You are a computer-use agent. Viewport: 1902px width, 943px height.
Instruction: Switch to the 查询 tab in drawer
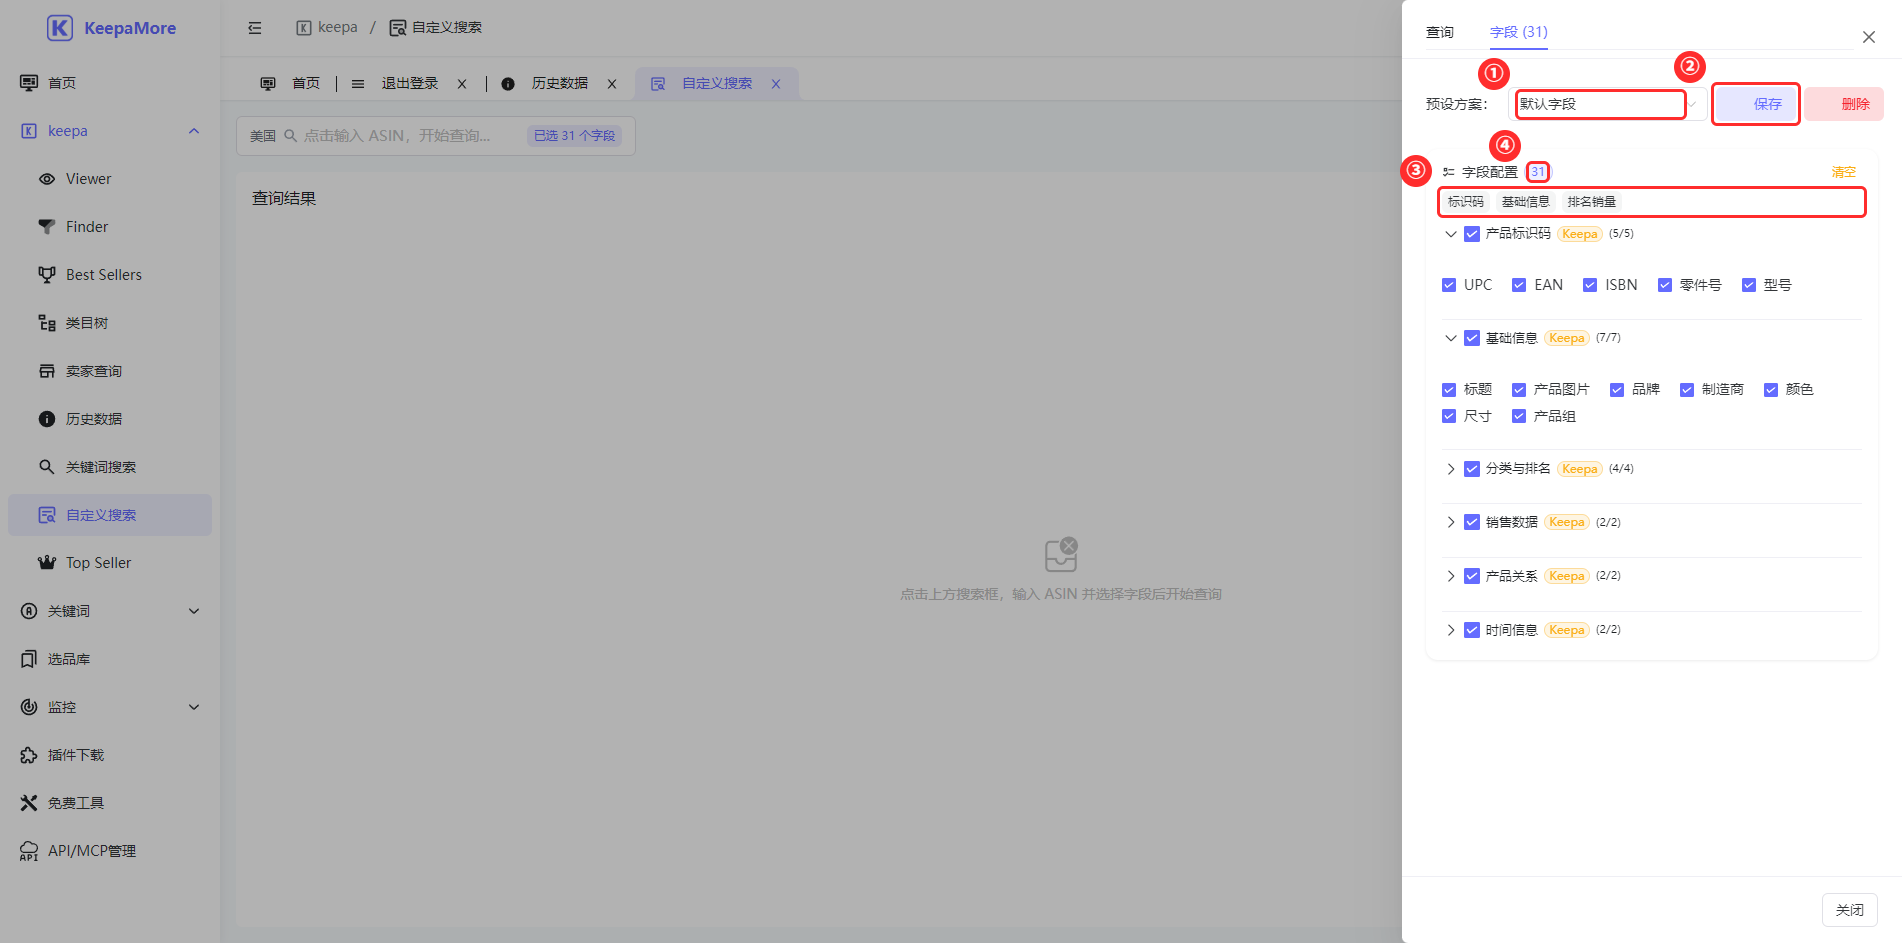[1440, 32]
